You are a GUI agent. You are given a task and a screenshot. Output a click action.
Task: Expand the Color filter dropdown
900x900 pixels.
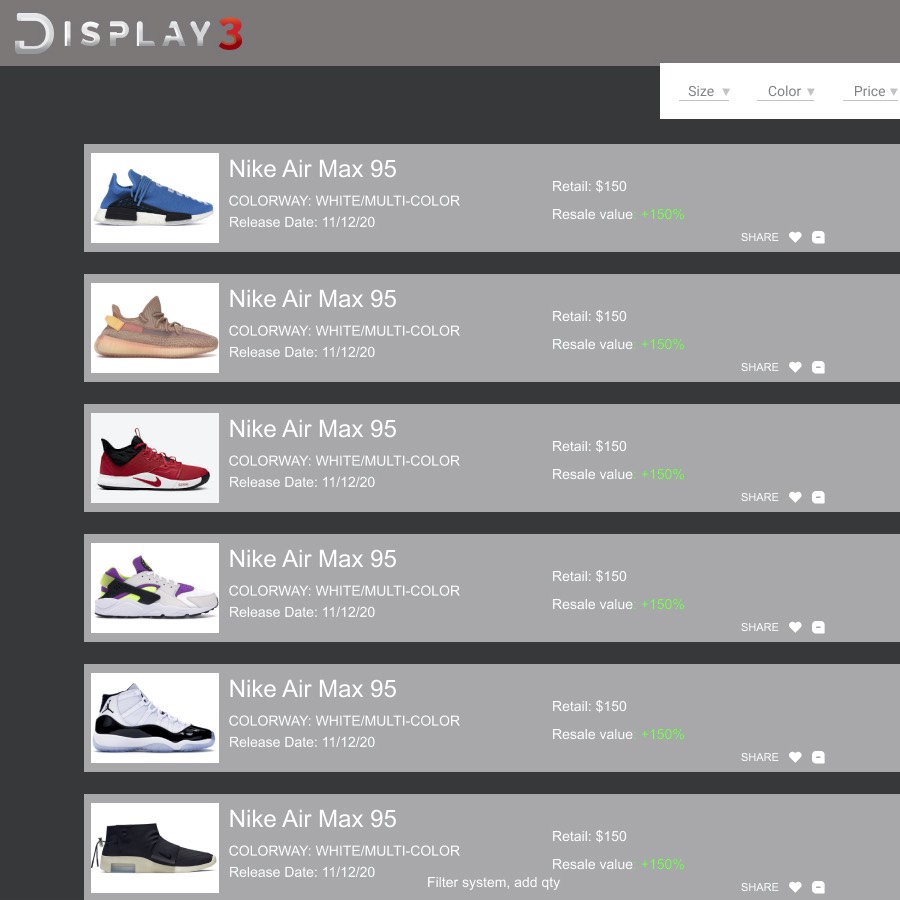tap(790, 91)
